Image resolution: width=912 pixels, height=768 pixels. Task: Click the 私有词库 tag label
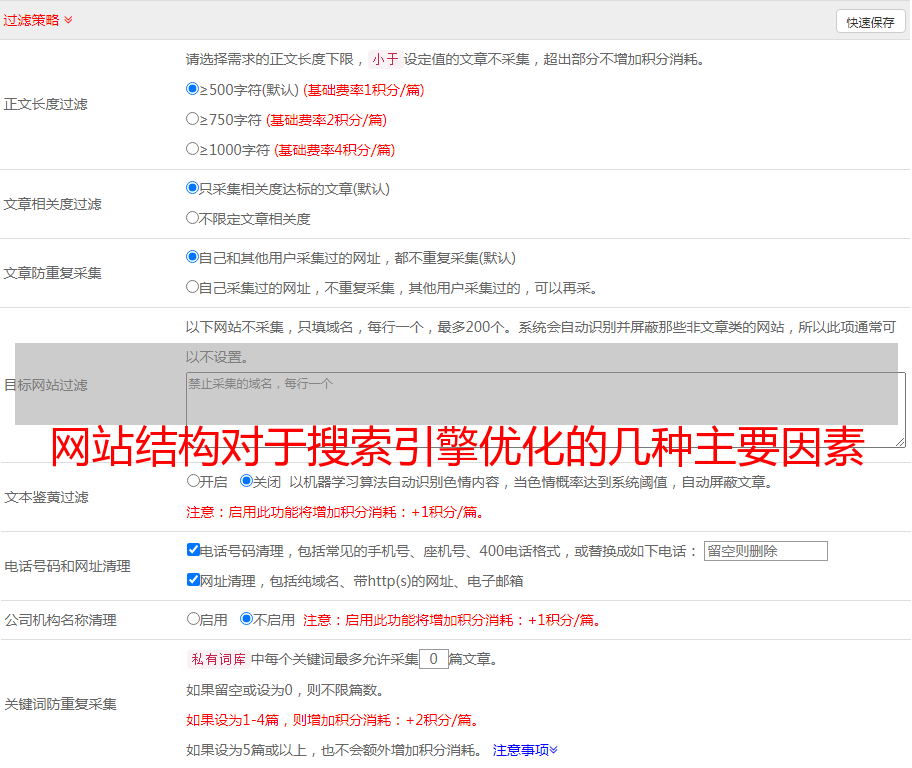pos(216,659)
